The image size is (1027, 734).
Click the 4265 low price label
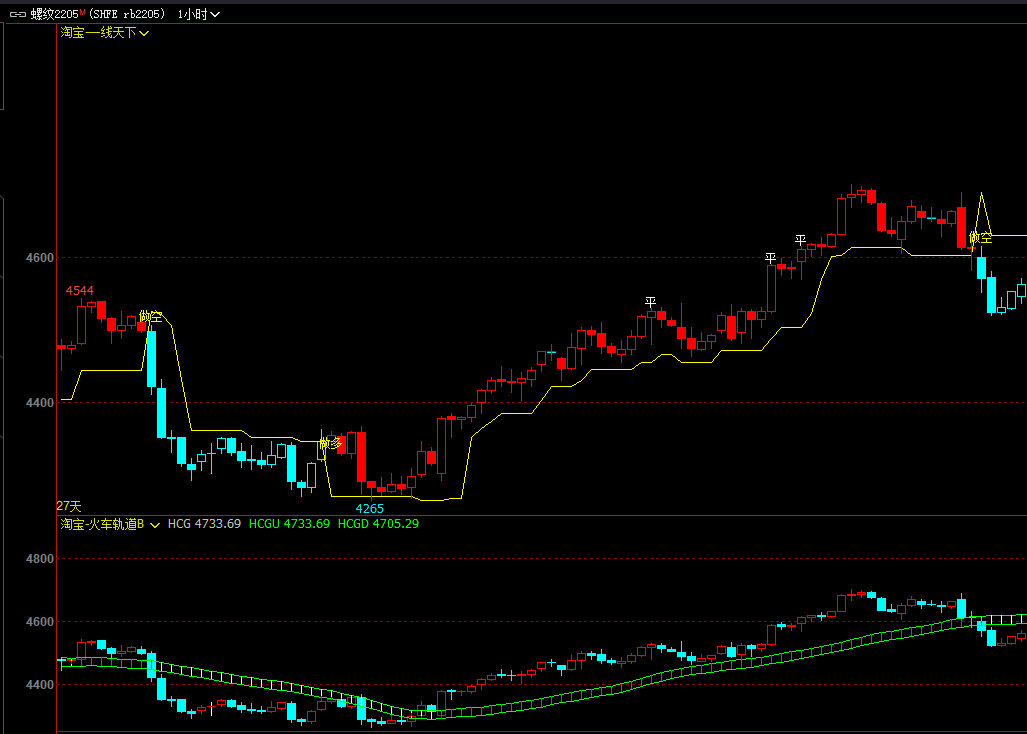369,509
